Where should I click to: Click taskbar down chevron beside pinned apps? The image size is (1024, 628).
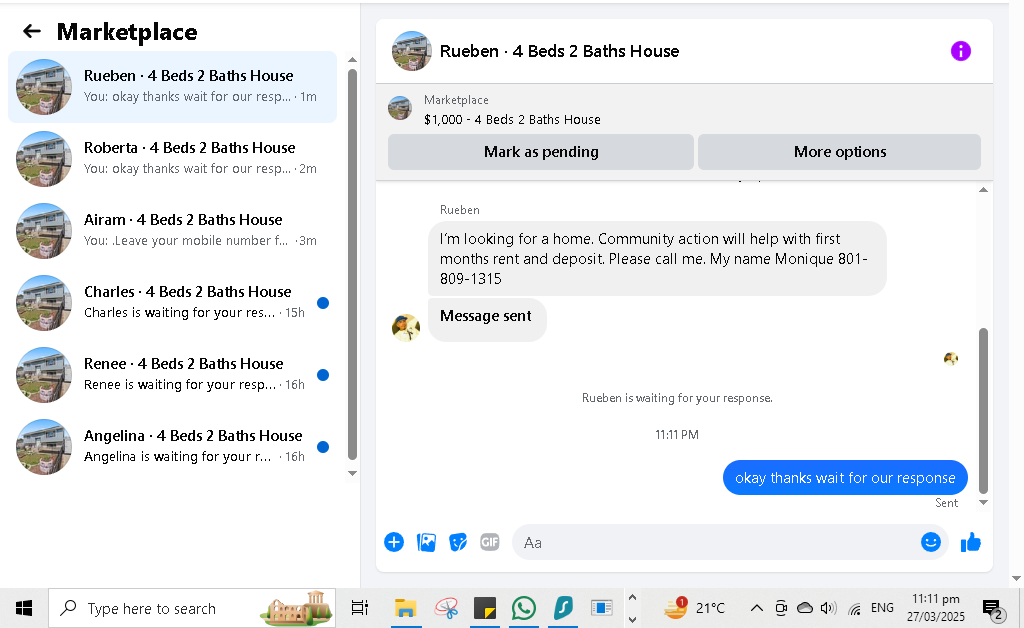click(632, 620)
